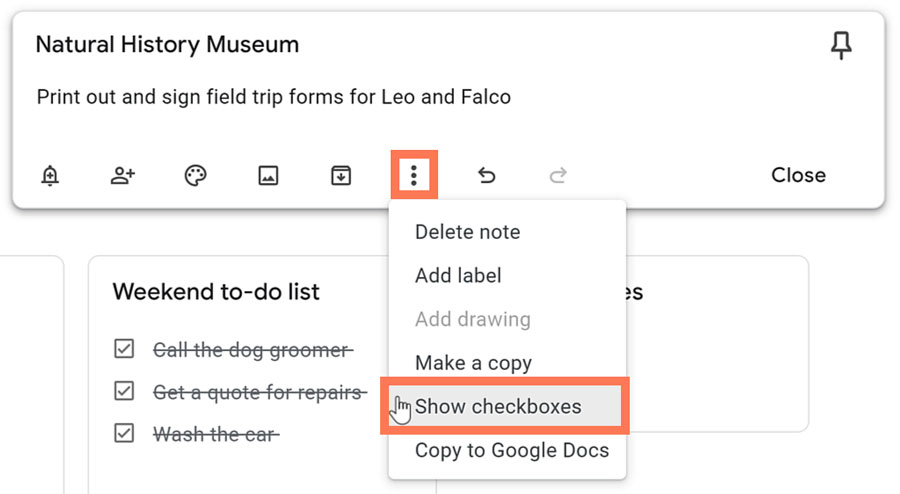Toggle the three-dot More menu
The image size is (900, 494).
point(413,176)
